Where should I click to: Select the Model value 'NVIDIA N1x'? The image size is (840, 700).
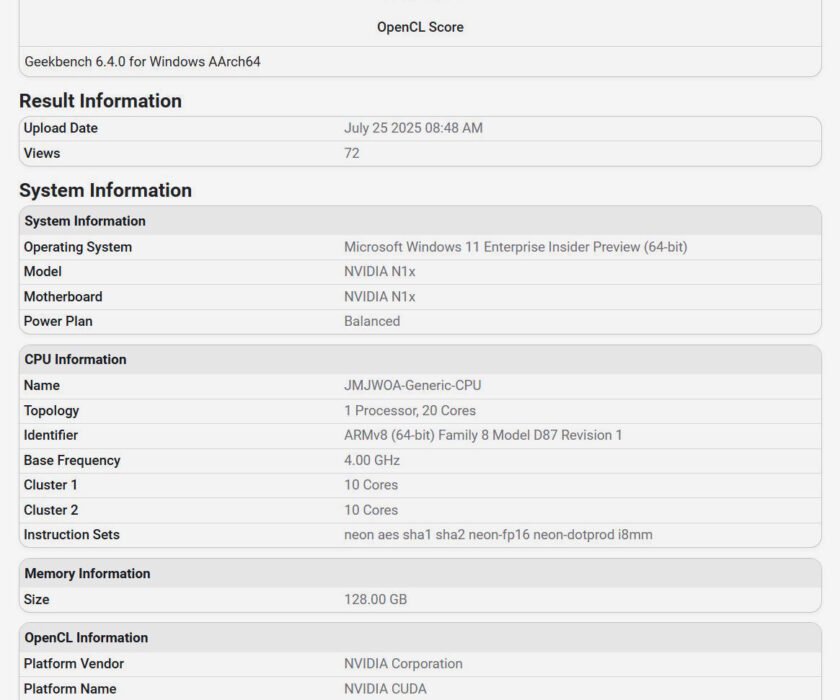pyautogui.click(x=379, y=272)
